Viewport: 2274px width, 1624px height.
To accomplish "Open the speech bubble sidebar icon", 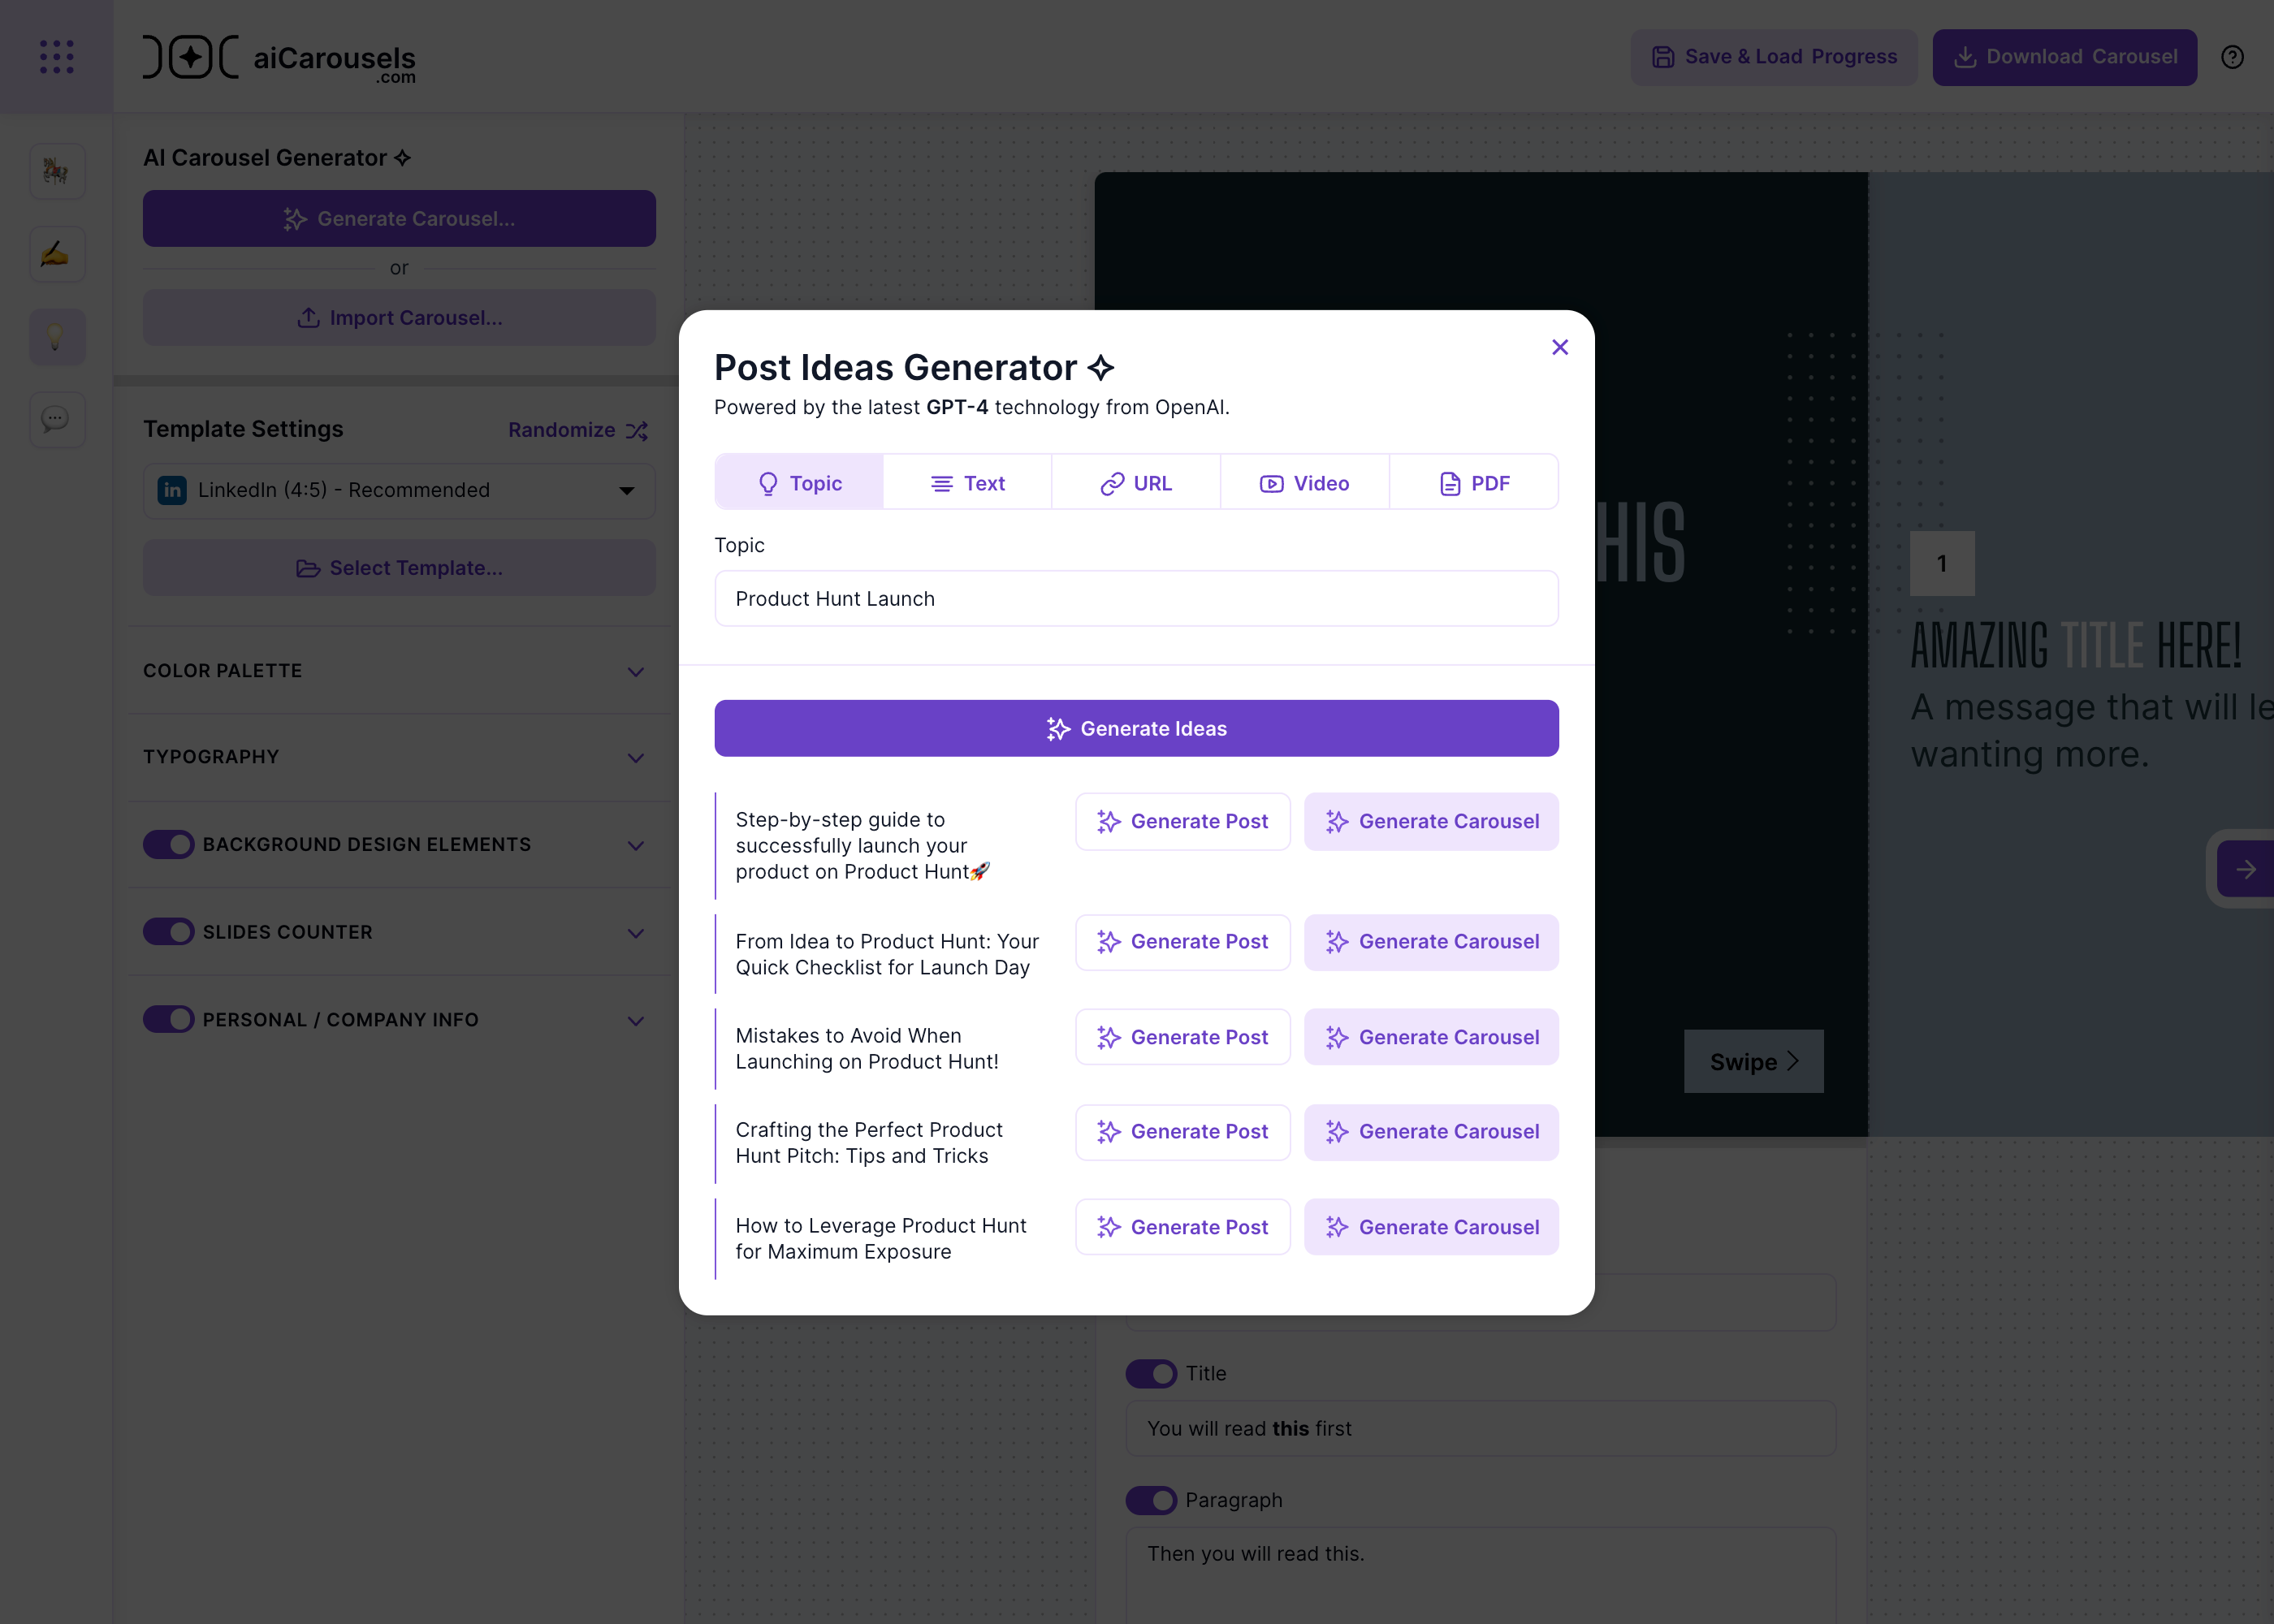I will [56, 419].
